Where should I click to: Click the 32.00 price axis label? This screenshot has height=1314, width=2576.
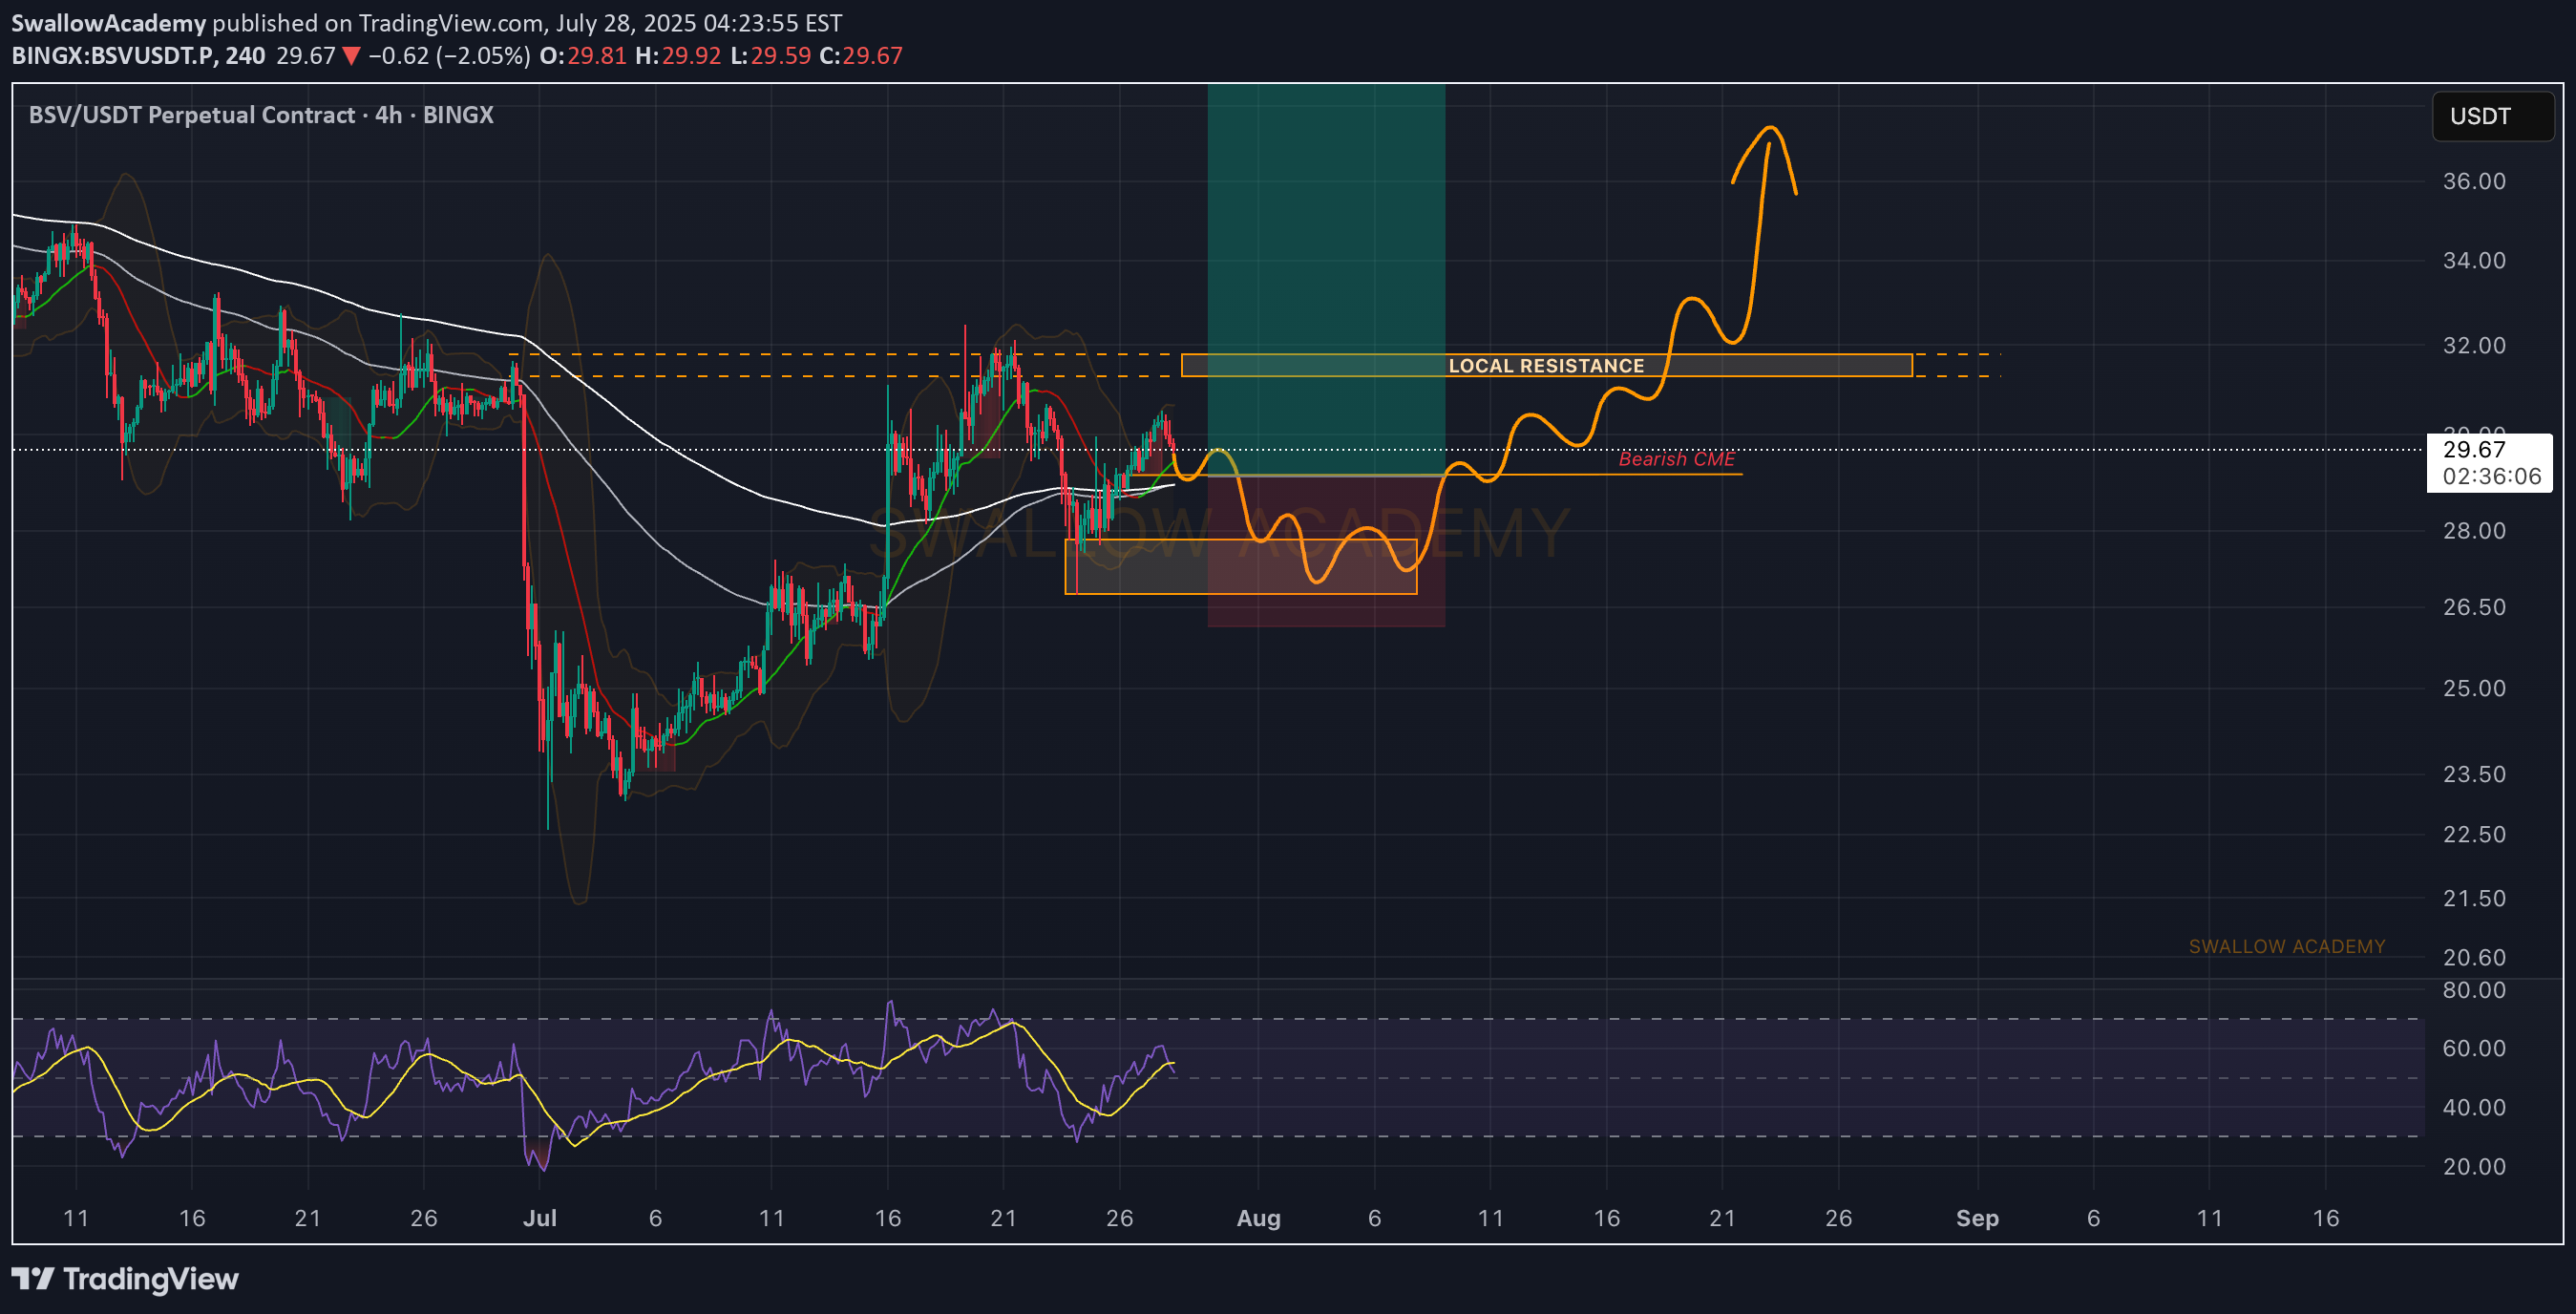click(2474, 345)
